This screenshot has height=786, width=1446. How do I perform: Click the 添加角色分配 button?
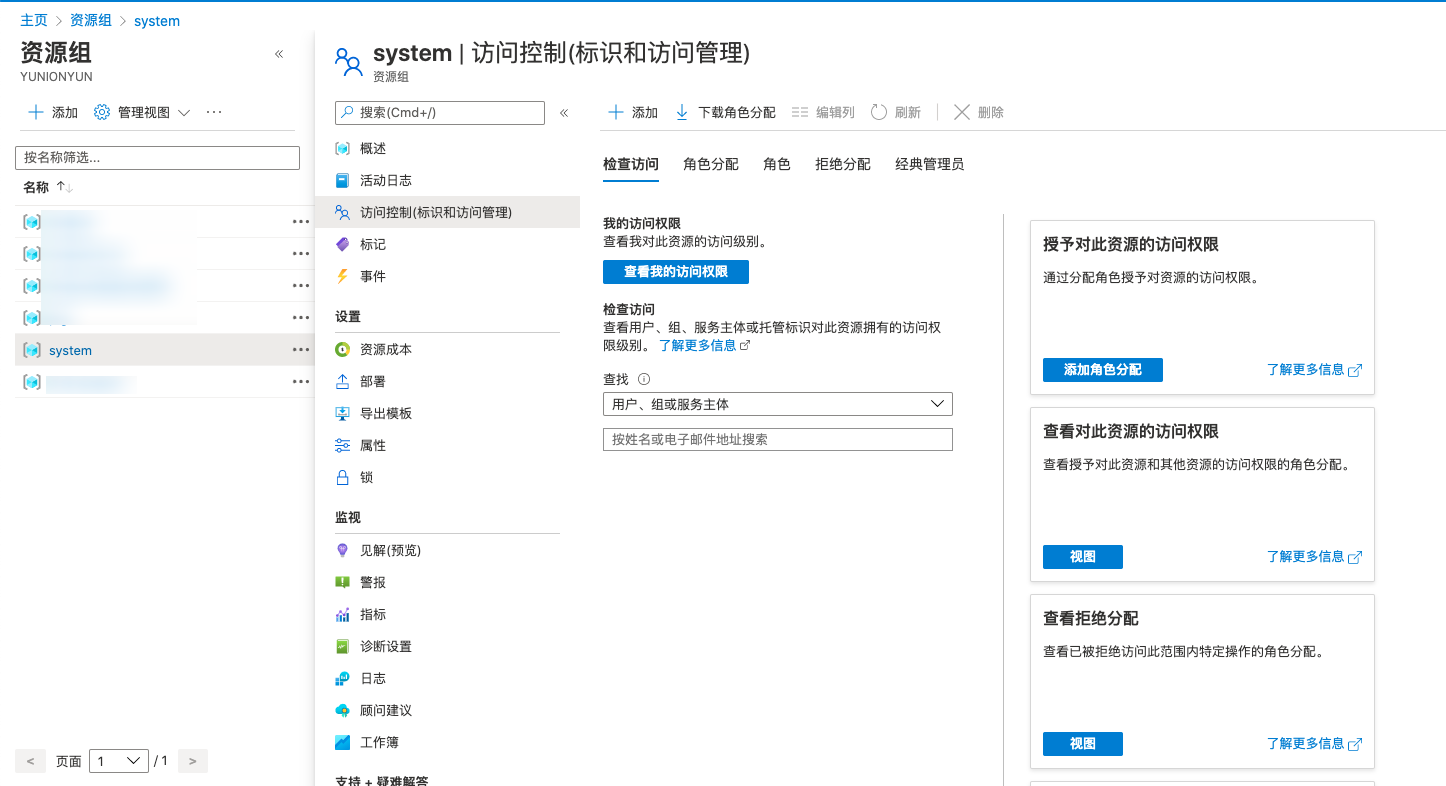(1102, 370)
